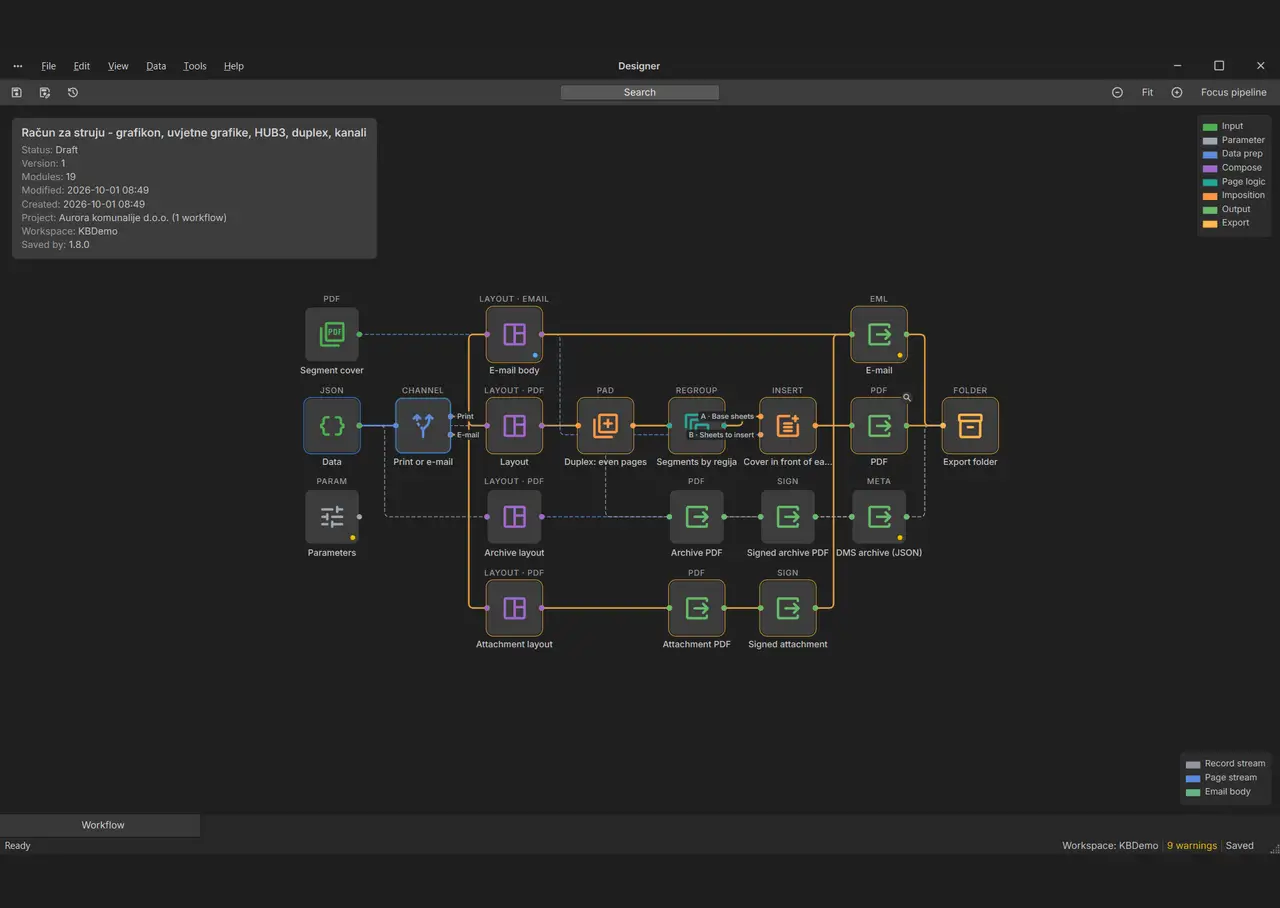Click the Focus pipeline button
The image size is (1280, 908).
(x=1234, y=92)
